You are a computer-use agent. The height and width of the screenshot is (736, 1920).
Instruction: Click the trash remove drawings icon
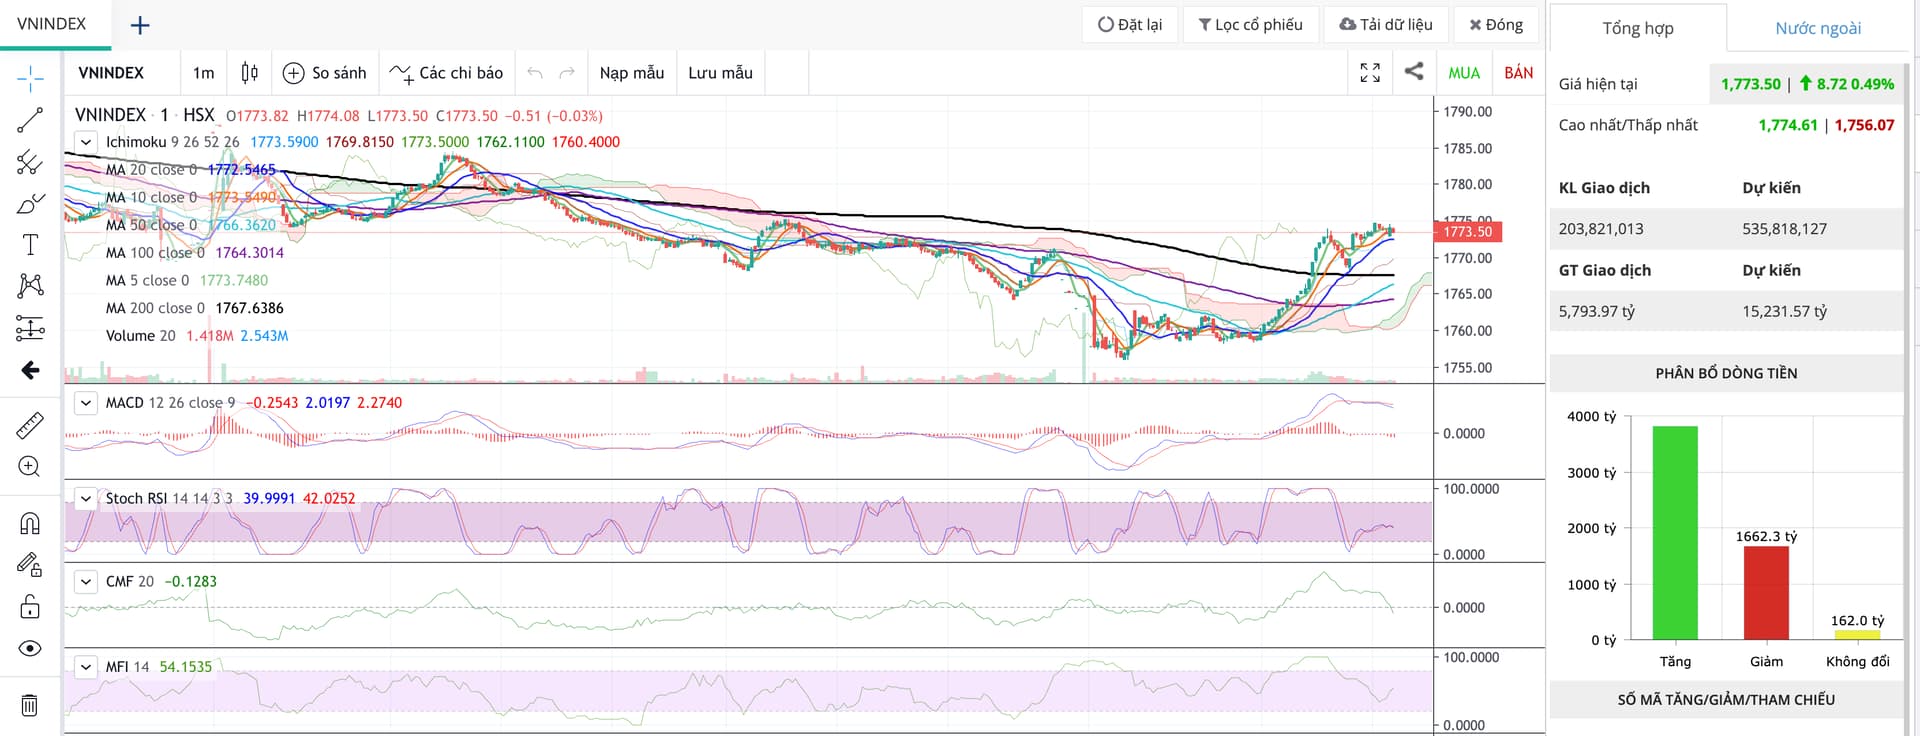point(30,705)
